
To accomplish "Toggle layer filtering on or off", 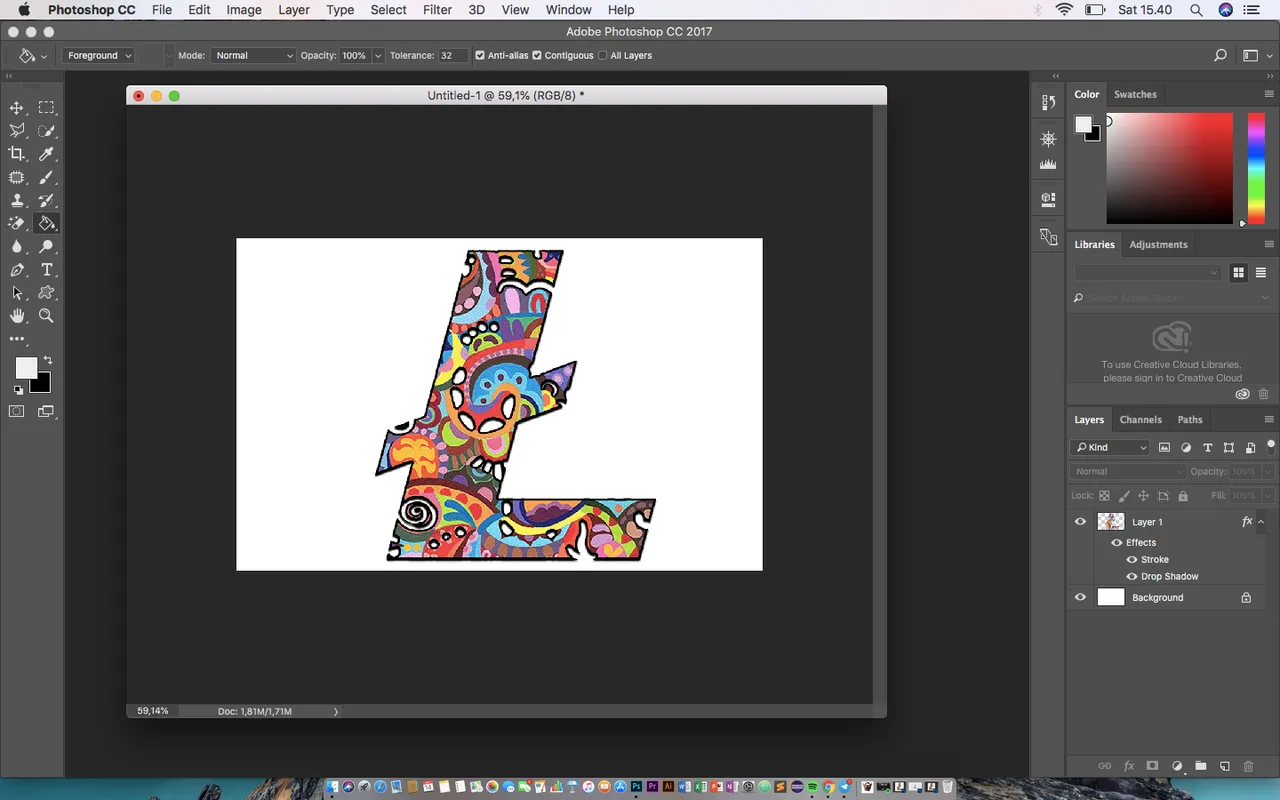I will coord(1271,446).
